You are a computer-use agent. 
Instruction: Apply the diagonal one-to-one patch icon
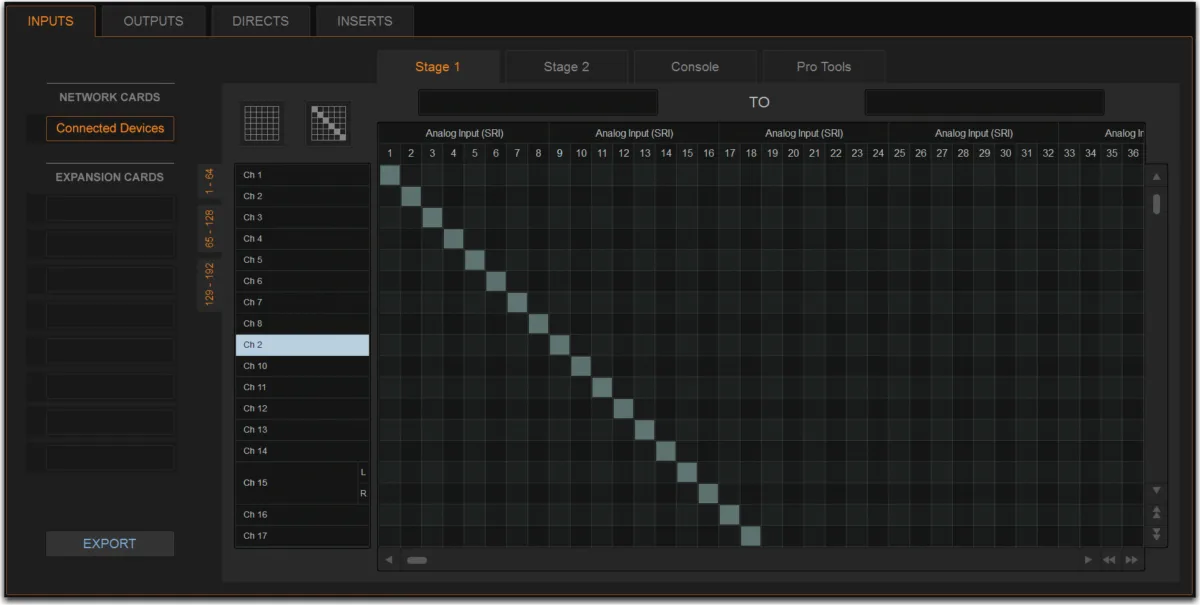tap(327, 123)
